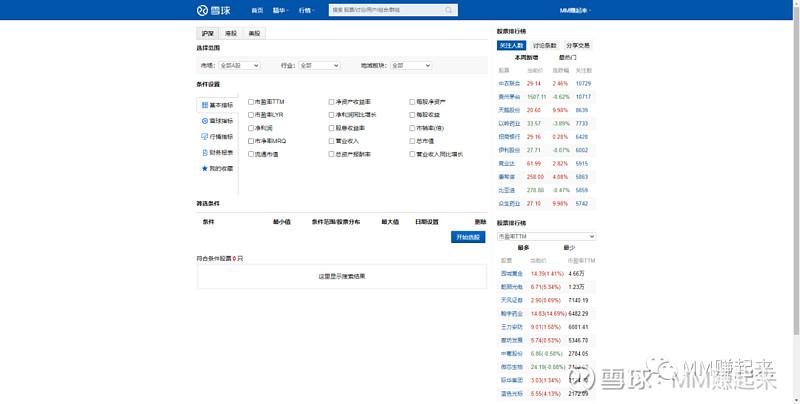
Task: Enable the 净利润 condition checkbox
Action: coord(251,128)
